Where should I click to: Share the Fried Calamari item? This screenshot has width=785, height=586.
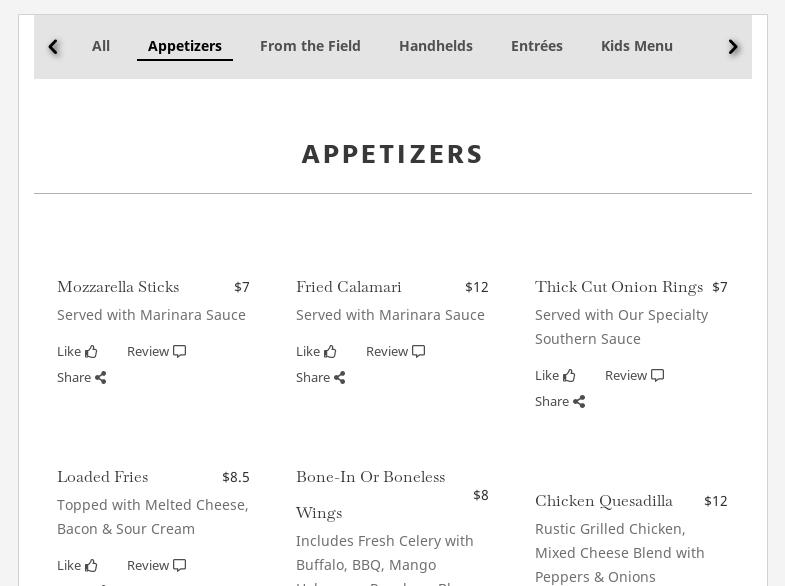click(x=320, y=377)
